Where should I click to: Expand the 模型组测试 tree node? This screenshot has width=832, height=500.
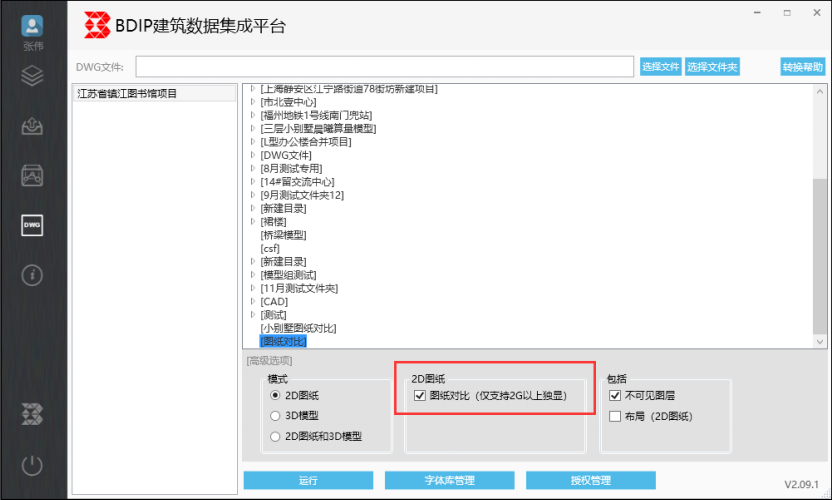coord(253,274)
